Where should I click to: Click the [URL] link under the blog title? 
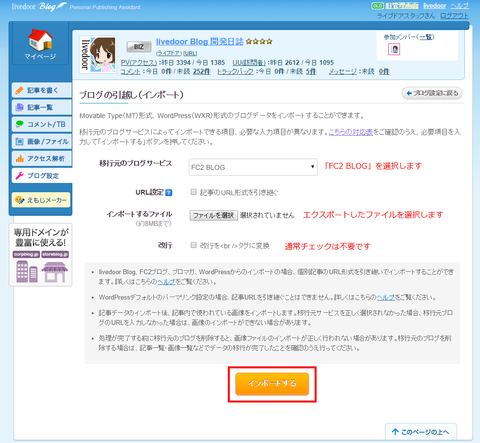pos(190,53)
